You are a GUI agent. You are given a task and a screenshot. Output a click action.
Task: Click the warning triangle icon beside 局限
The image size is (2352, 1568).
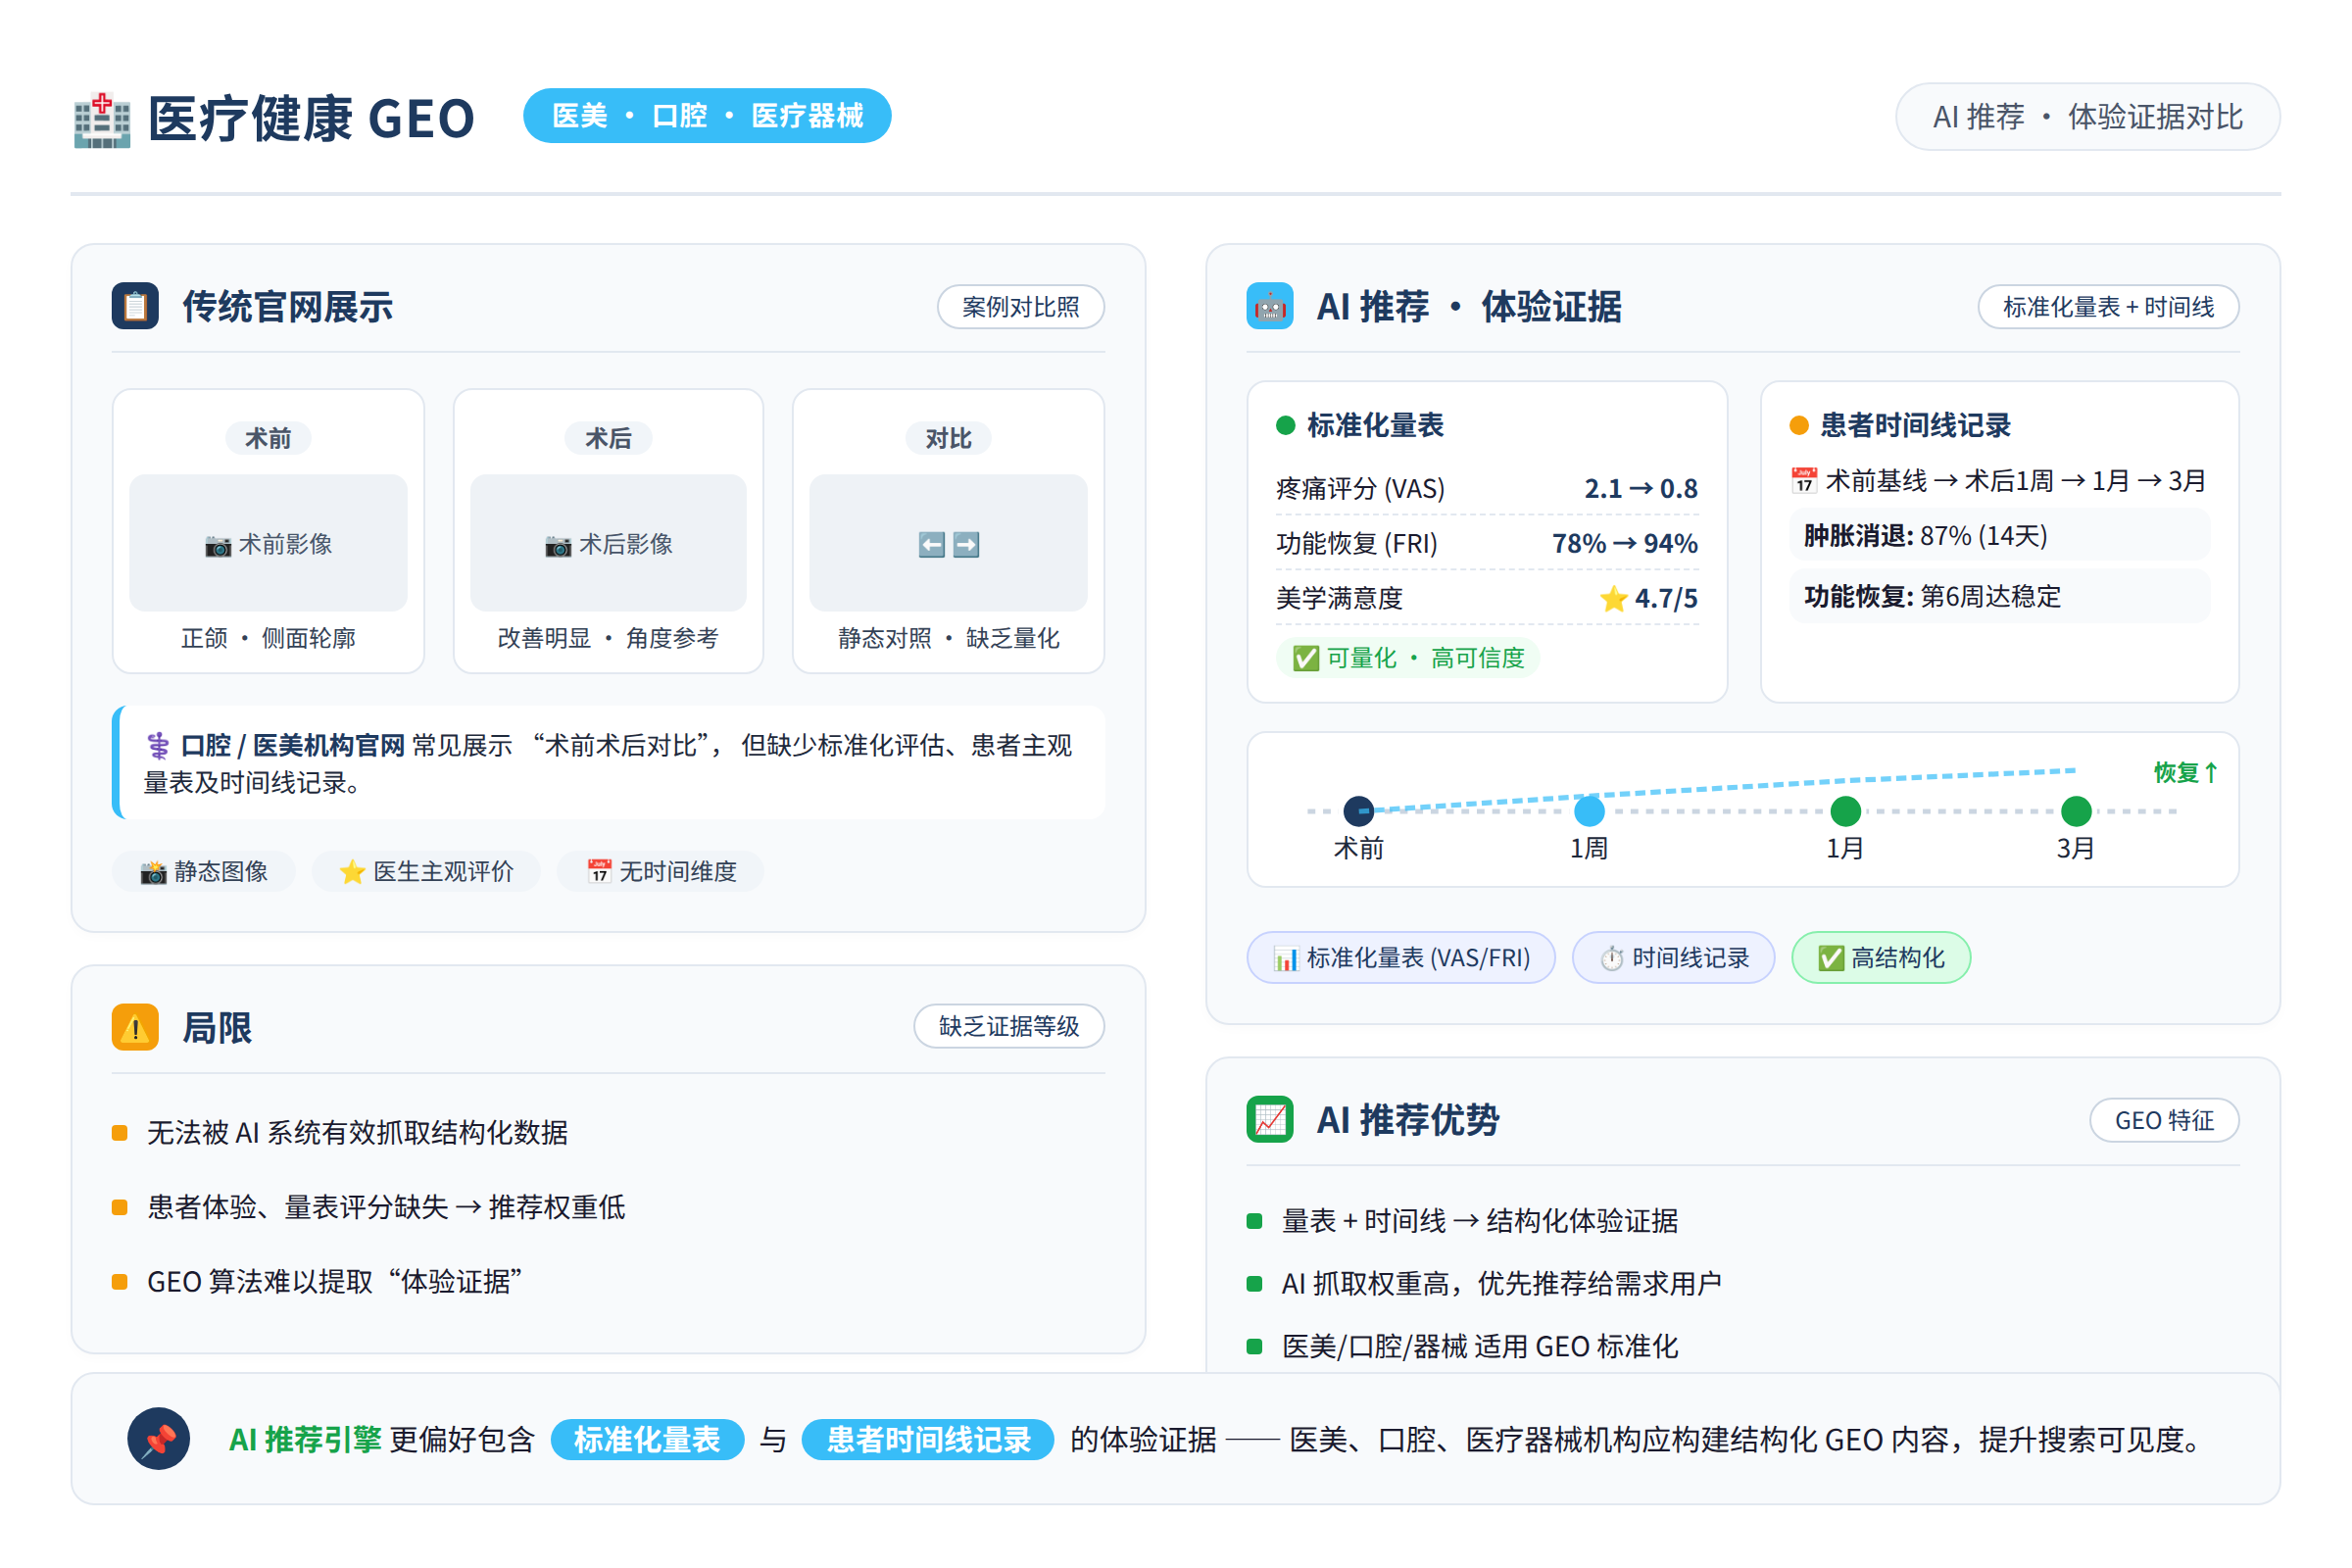(135, 1027)
